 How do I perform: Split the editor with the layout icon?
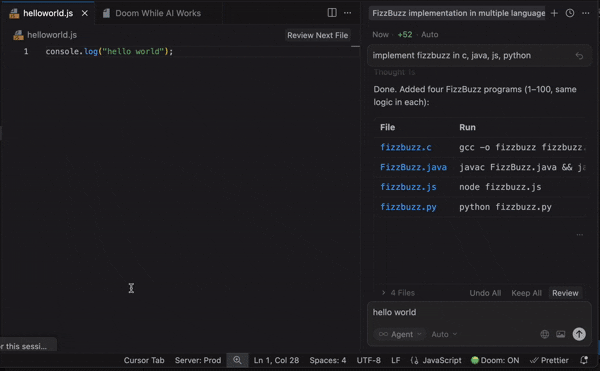pos(332,13)
